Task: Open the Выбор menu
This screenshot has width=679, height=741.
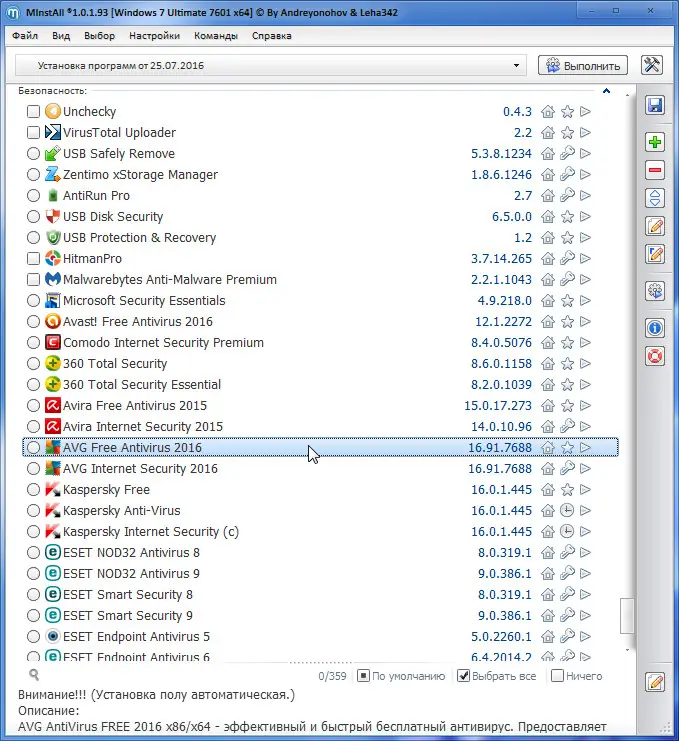Action: point(99,36)
